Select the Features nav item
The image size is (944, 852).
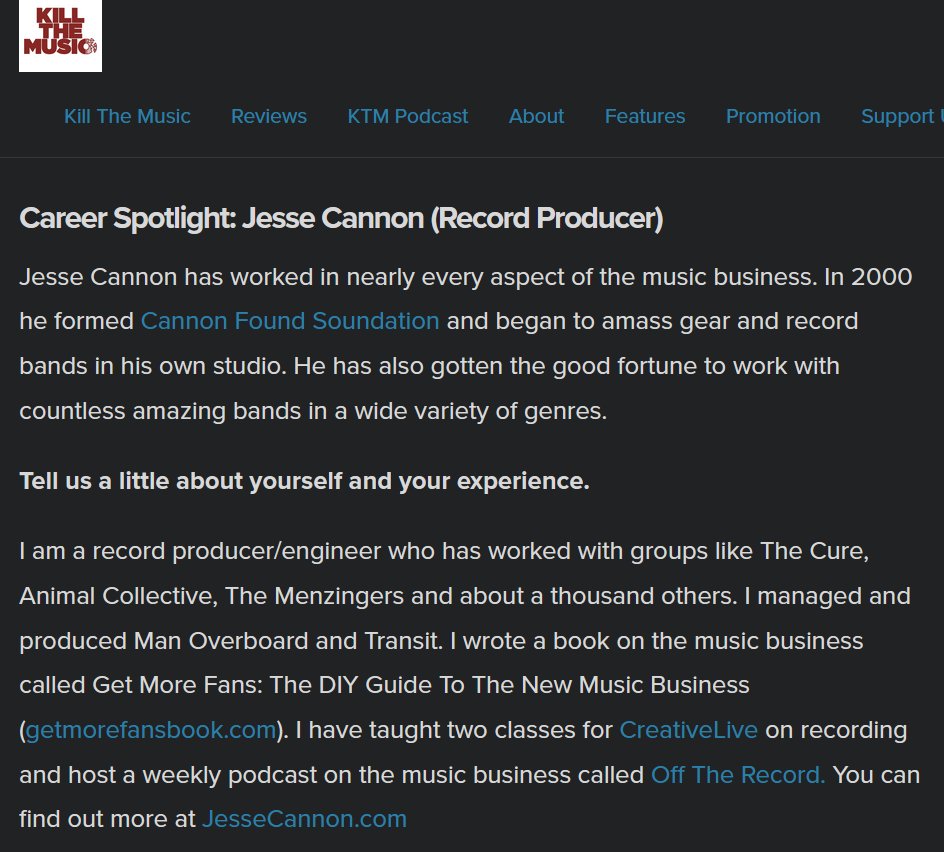point(645,116)
